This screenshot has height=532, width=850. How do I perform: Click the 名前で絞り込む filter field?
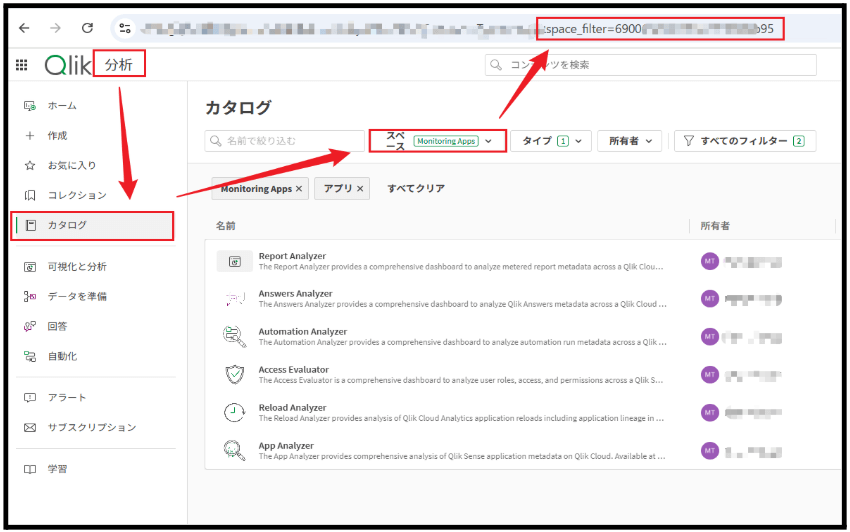285,142
